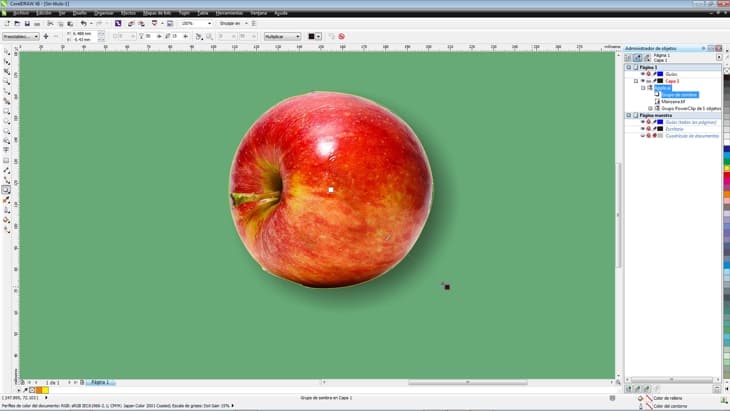Click the Paste icon in the toolbar
The width and height of the screenshot is (730, 411).
coord(70,23)
